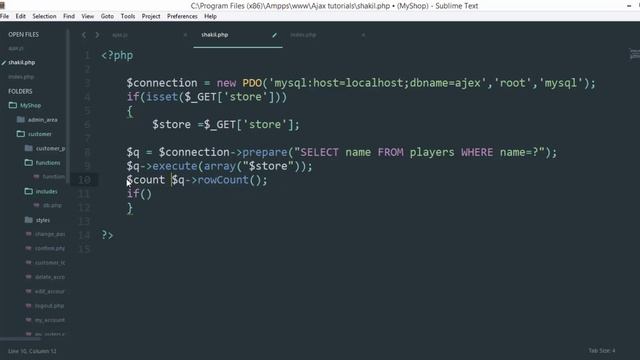Screen dimensions: 640x360
Task: Open the Help menu
Action: (x=210, y=16)
